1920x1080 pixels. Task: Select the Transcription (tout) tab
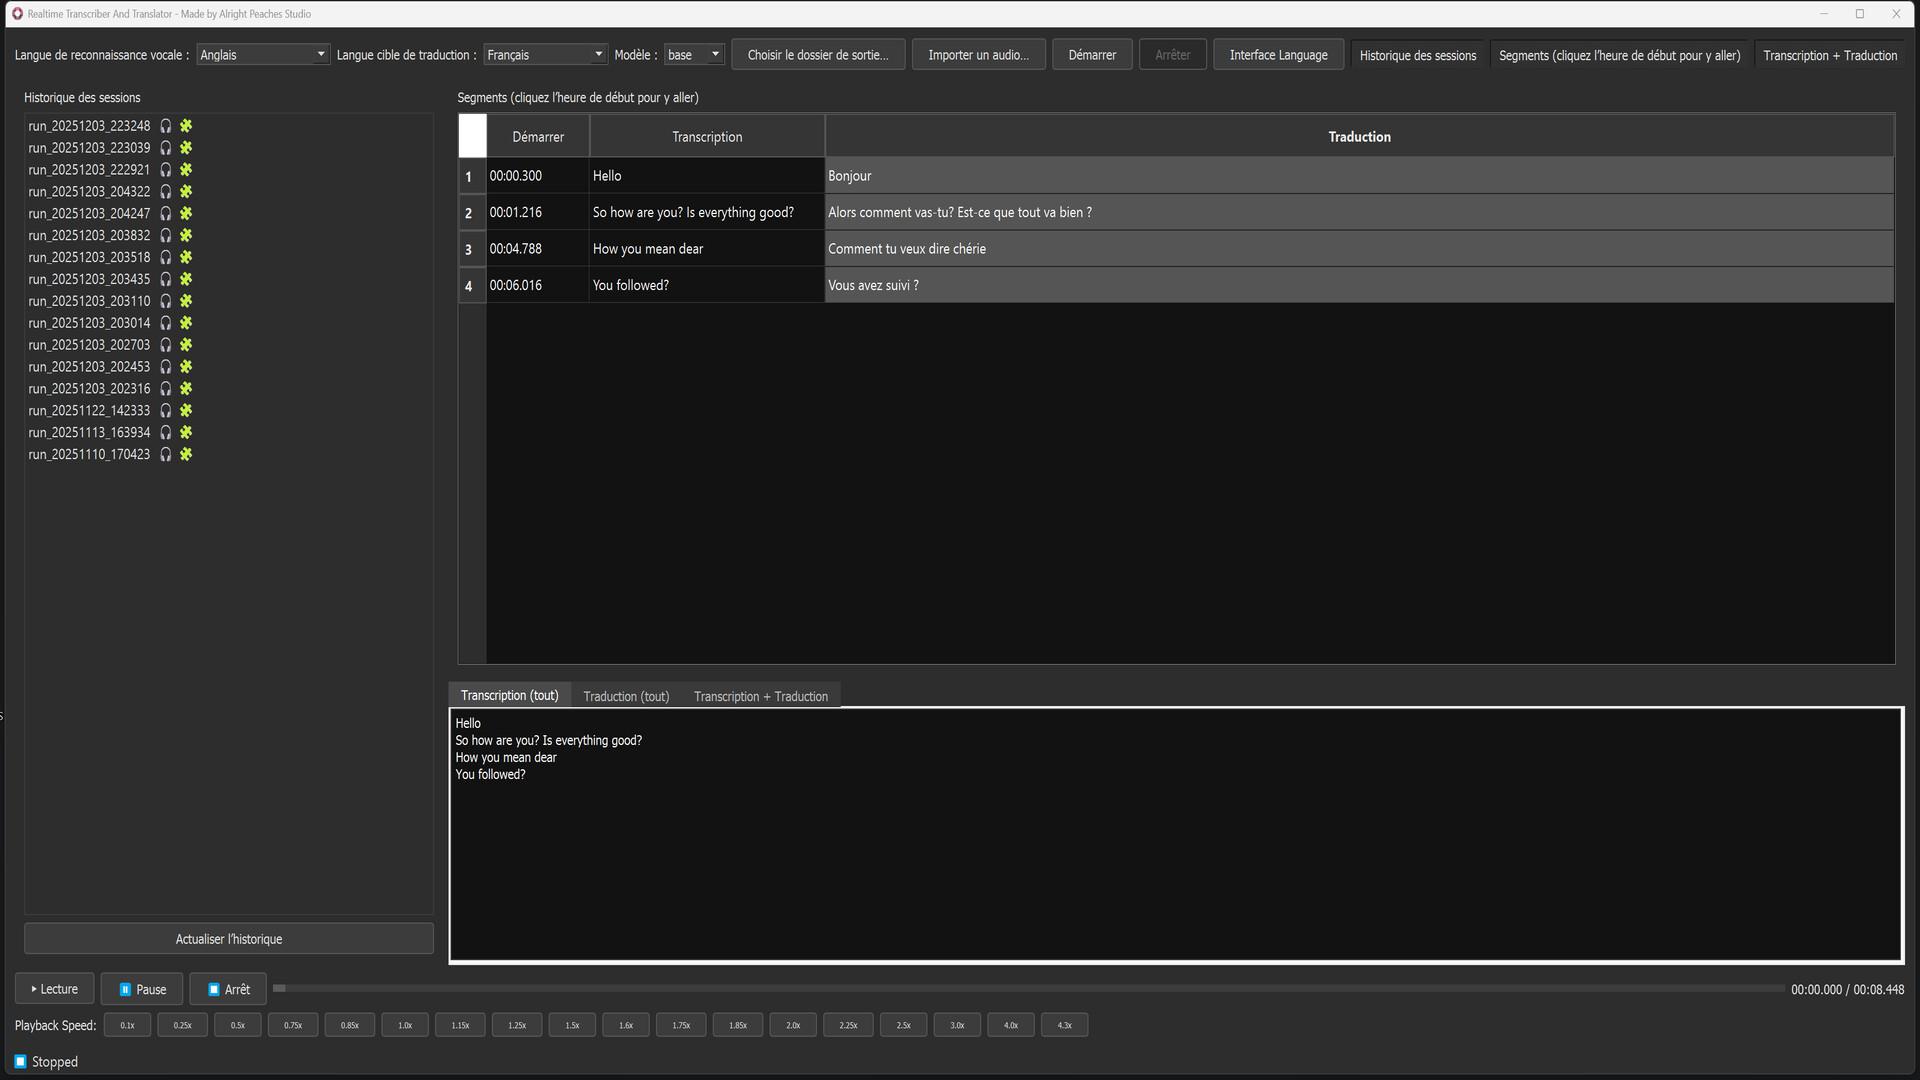509,694
